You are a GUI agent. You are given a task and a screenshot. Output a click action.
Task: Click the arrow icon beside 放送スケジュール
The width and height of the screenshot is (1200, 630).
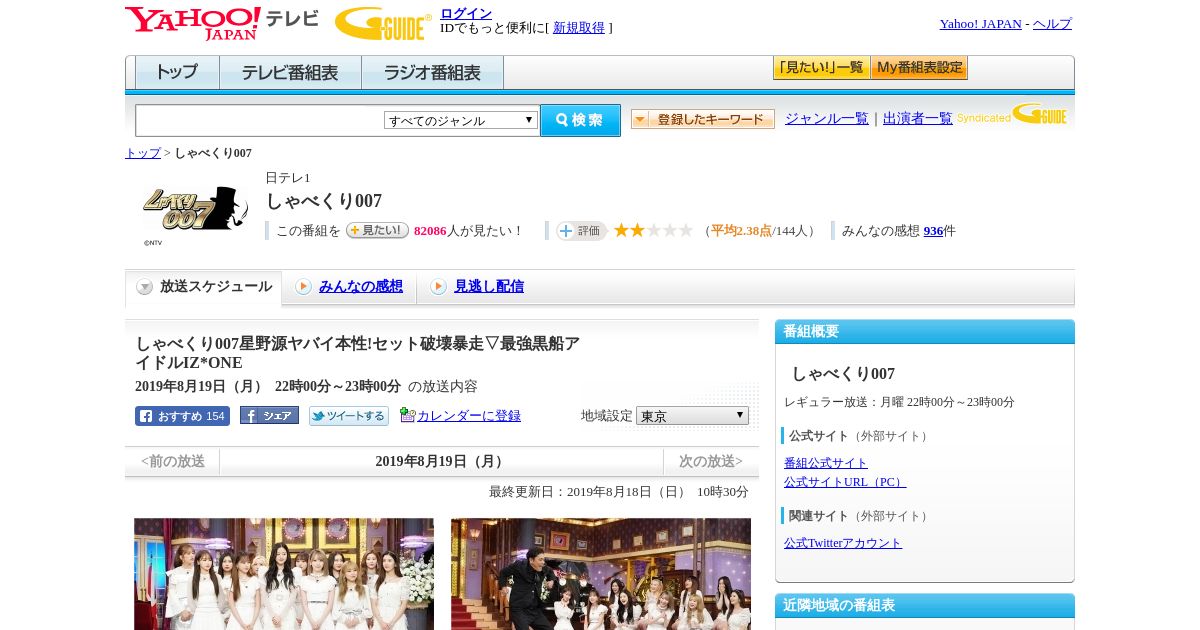tap(145, 287)
